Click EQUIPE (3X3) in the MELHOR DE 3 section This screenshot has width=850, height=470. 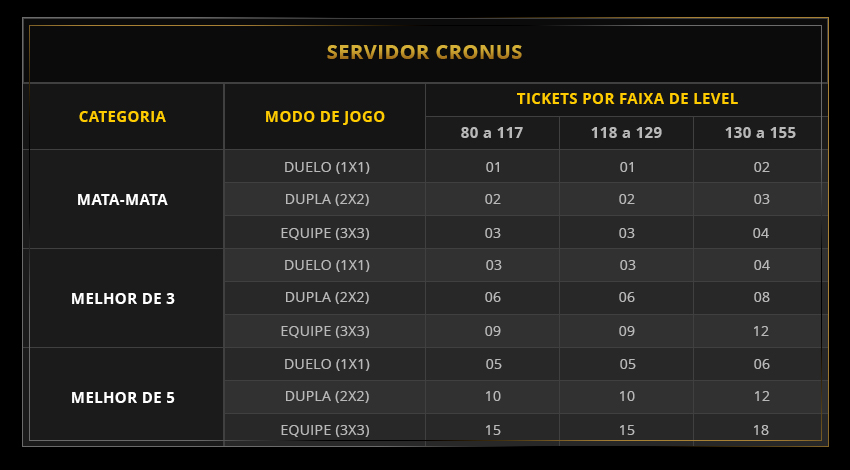[326, 331]
